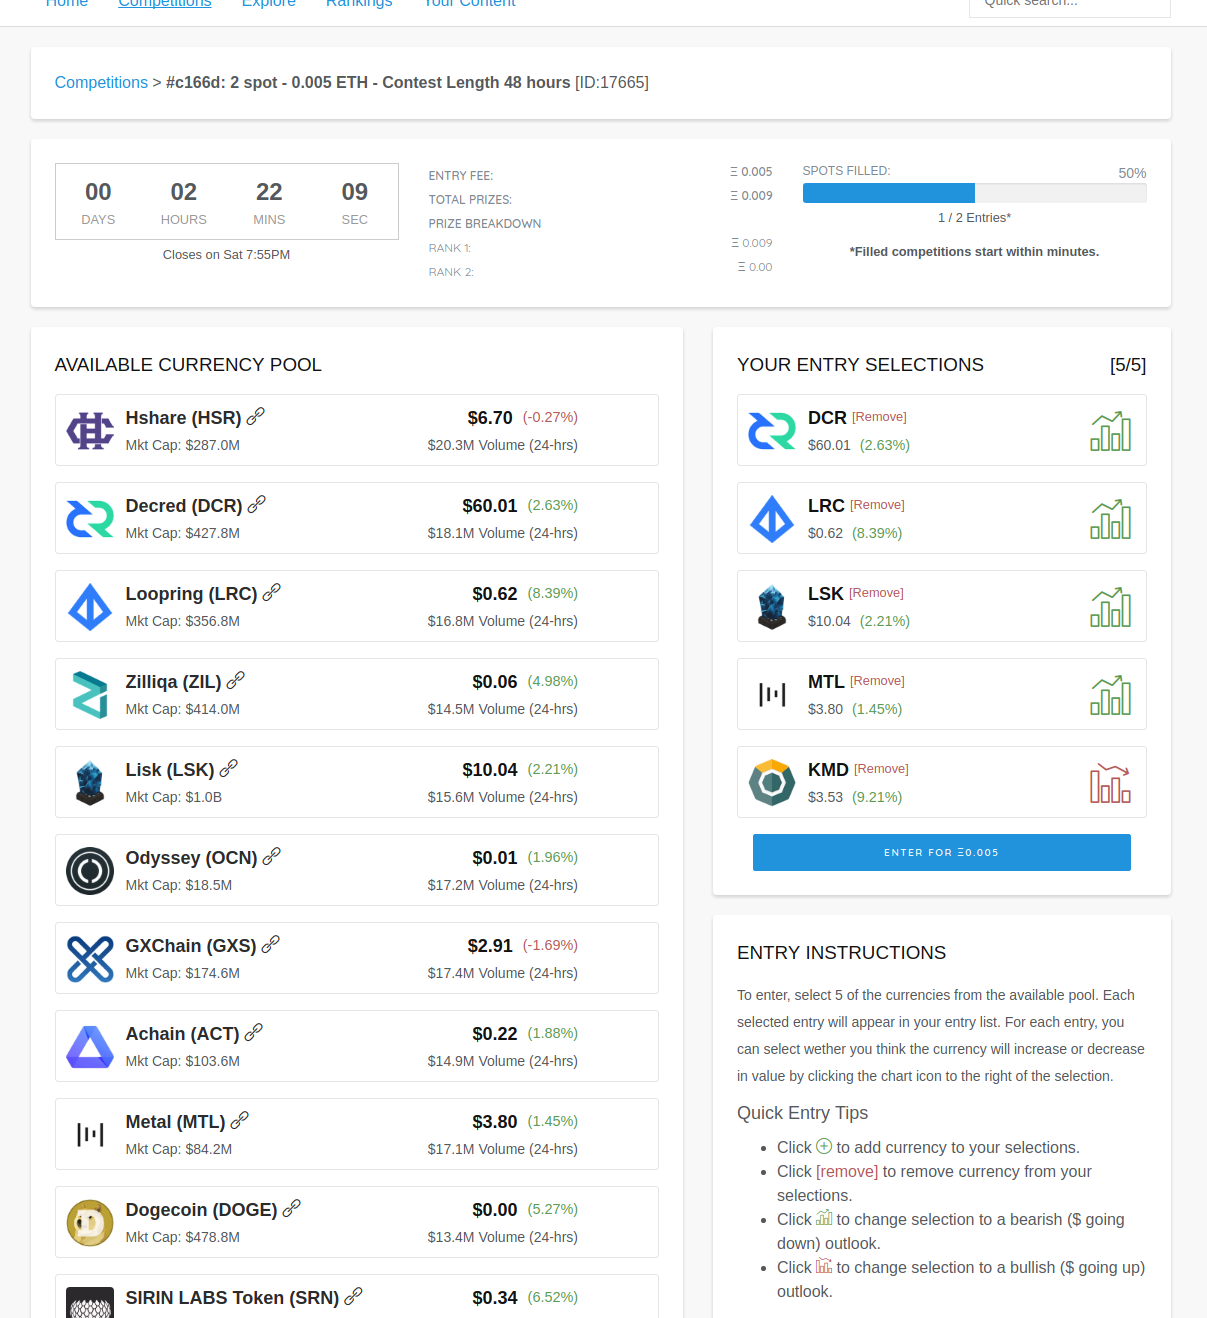Image resolution: width=1207 pixels, height=1318 pixels.
Task: Toggle DCR selection outlook chart icon
Action: tap(1110, 431)
